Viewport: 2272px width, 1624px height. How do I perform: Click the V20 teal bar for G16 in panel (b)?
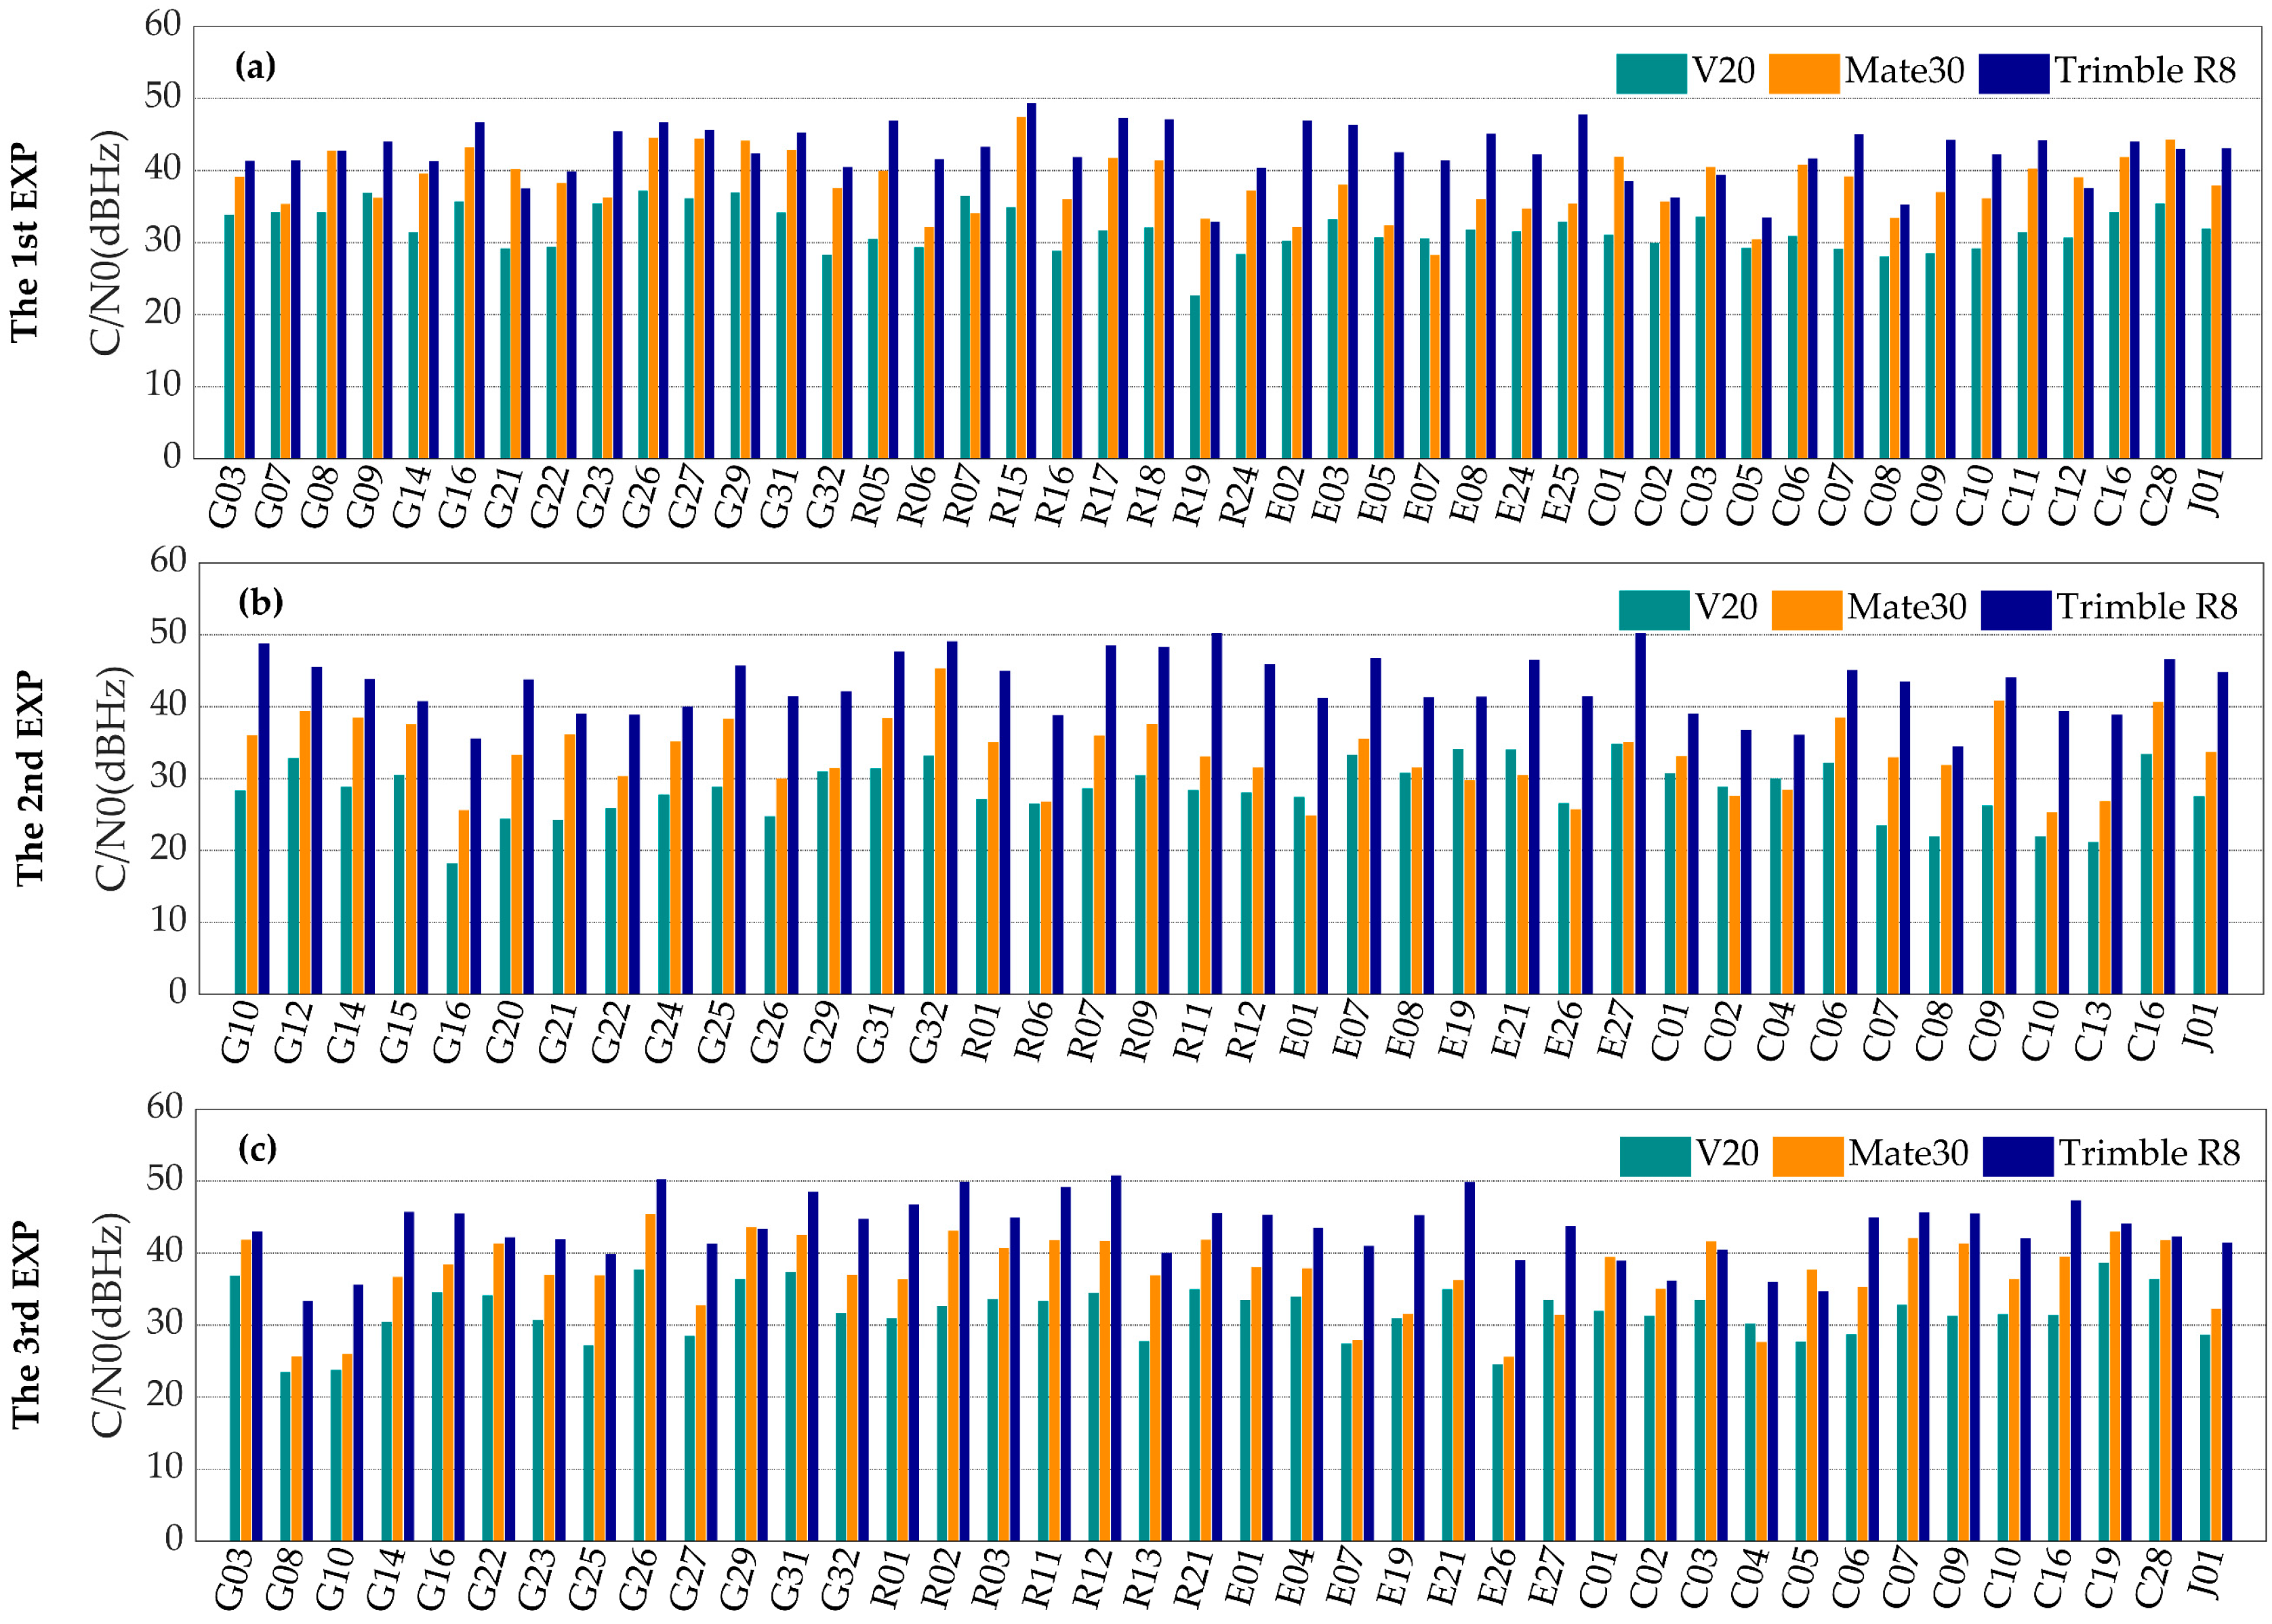point(452,929)
